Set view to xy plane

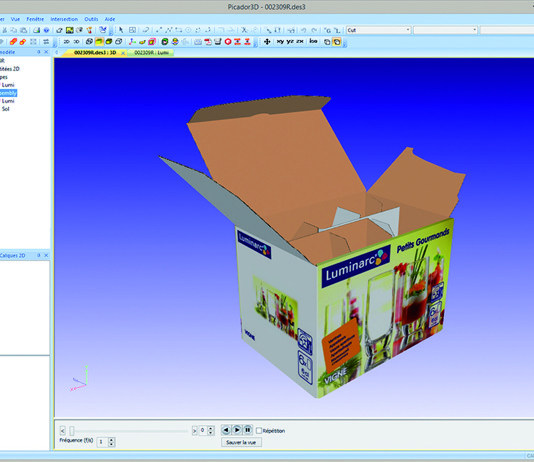[280, 42]
